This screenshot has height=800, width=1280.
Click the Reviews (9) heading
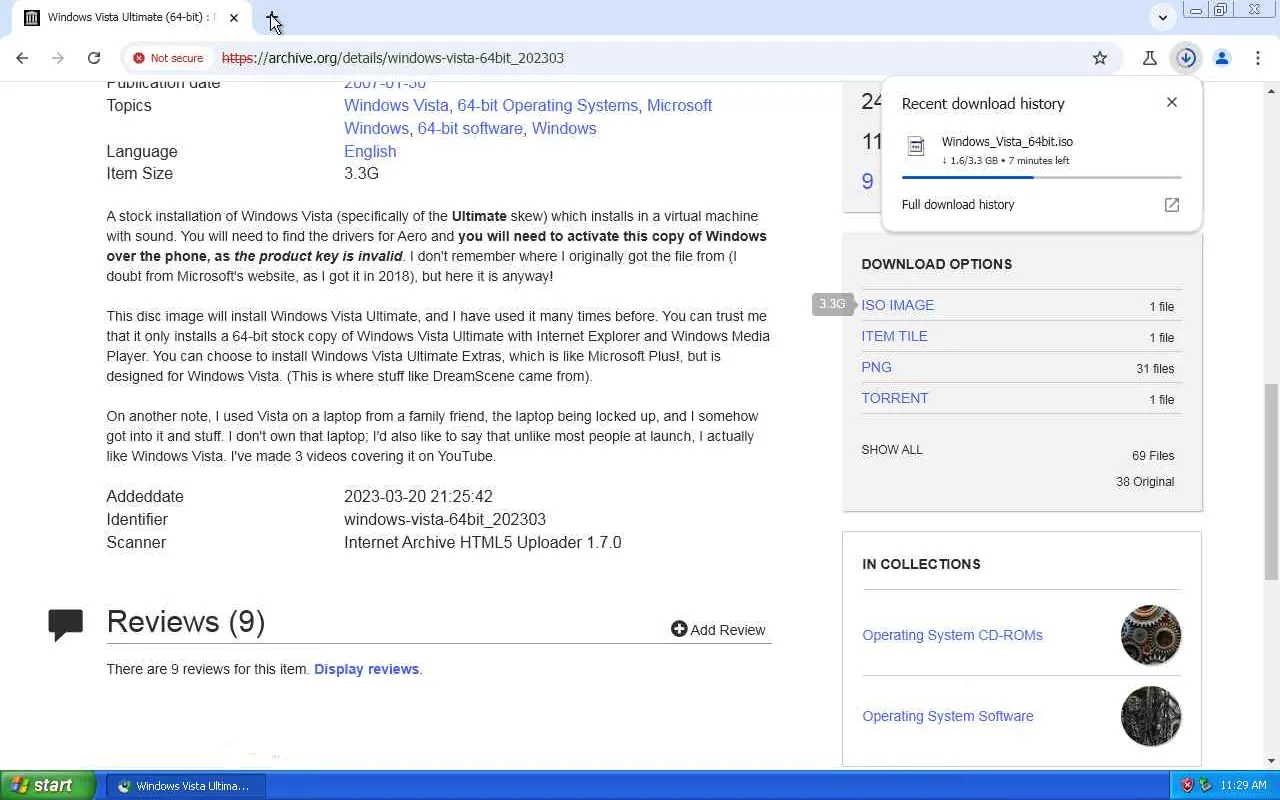pyautogui.click(x=186, y=622)
